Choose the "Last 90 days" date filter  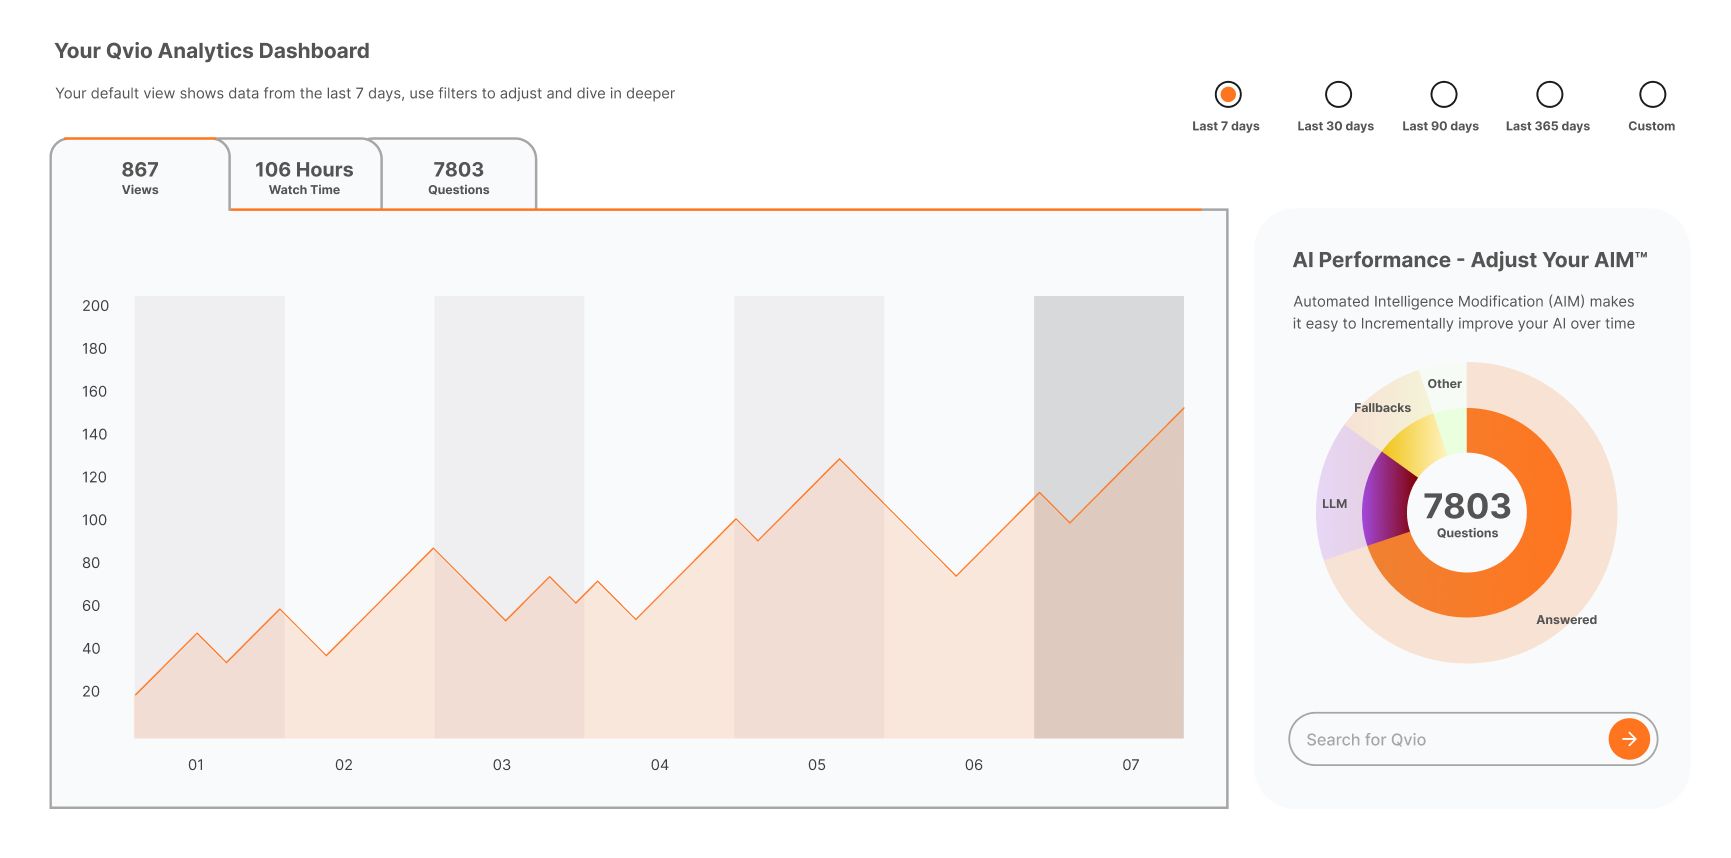pyautogui.click(x=1443, y=95)
